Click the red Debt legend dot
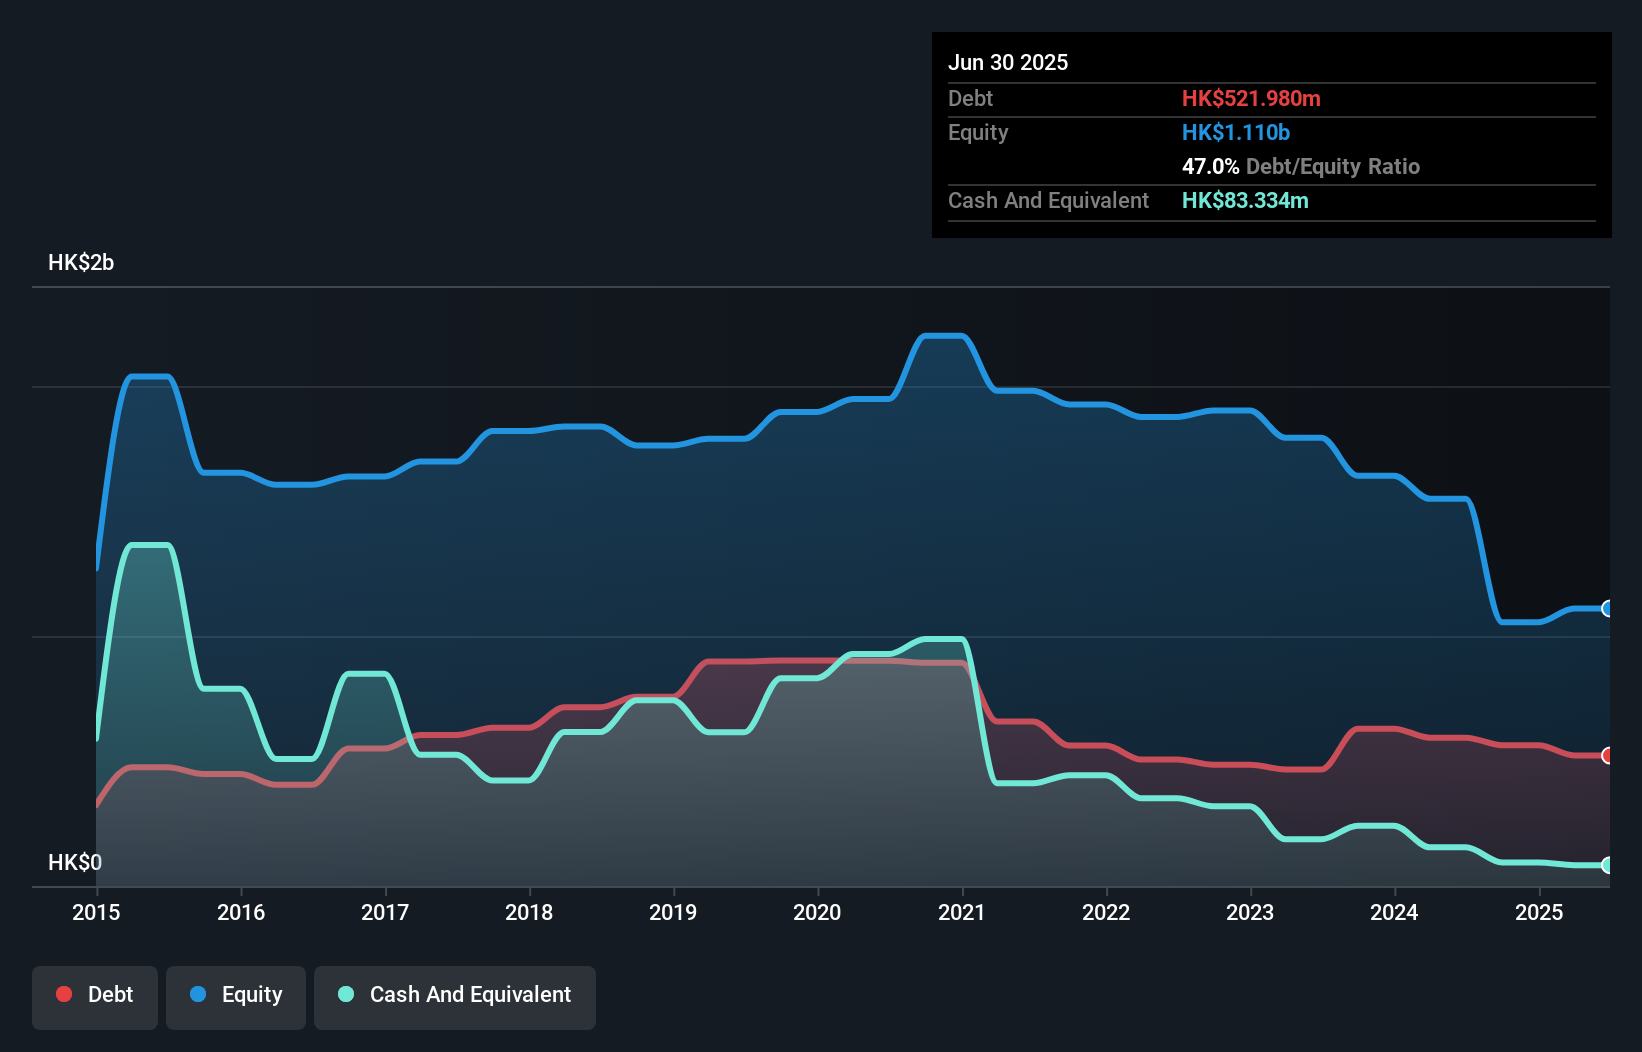Viewport: 1642px width, 1052px height. pyautogui.click(x=63, y=994)
